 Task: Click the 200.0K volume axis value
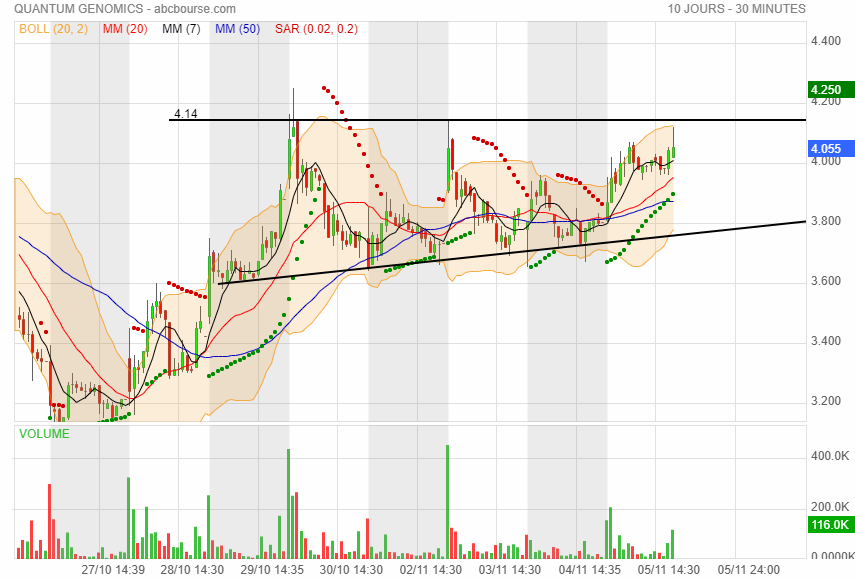[x=830, y=506]
